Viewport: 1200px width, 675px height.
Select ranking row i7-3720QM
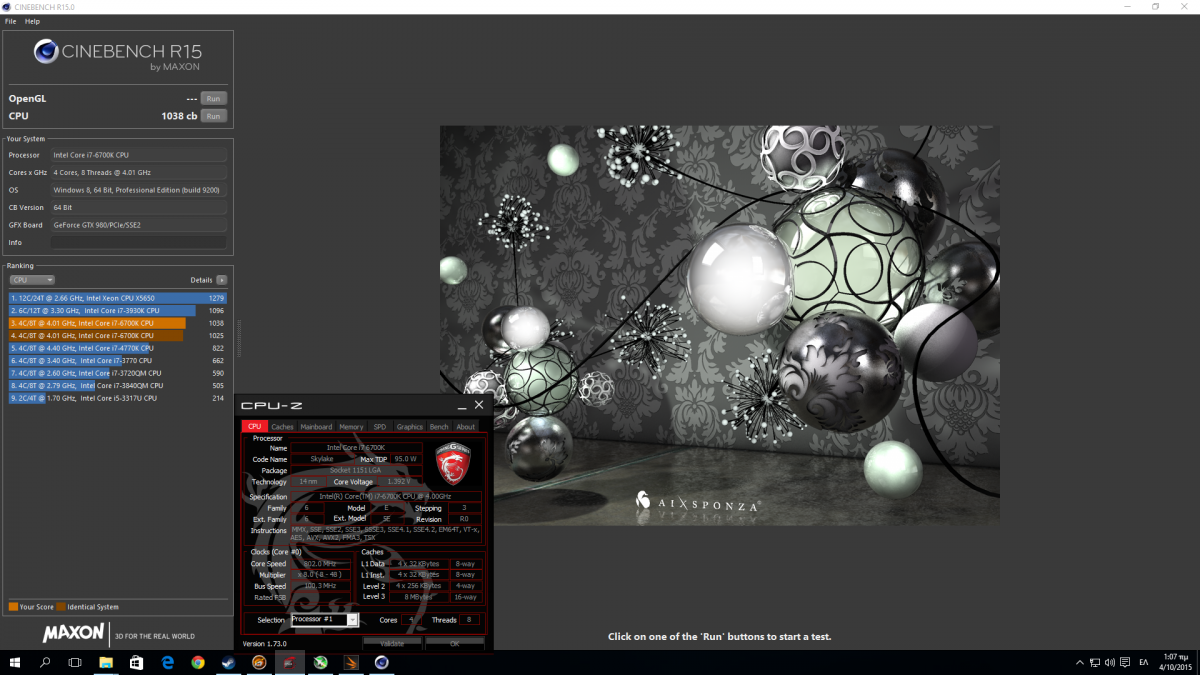point(118,373)
